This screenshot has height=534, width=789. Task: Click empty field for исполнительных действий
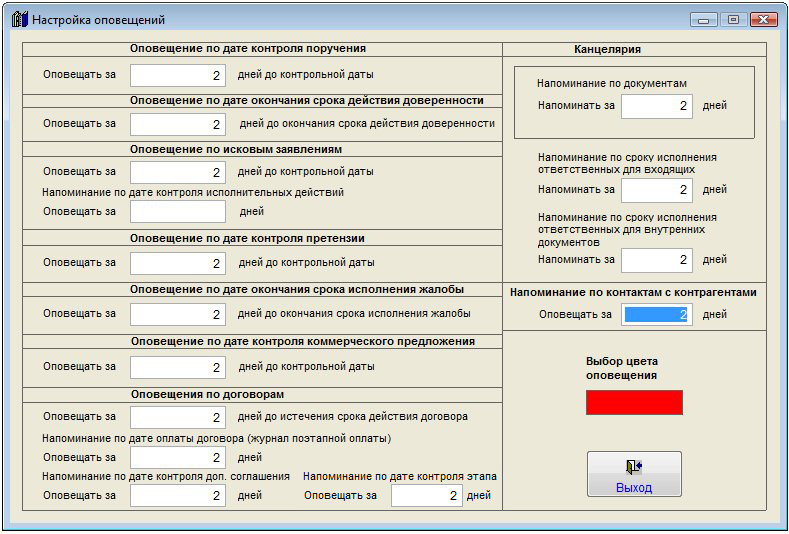pyautogui.click(x=178, y=211)
